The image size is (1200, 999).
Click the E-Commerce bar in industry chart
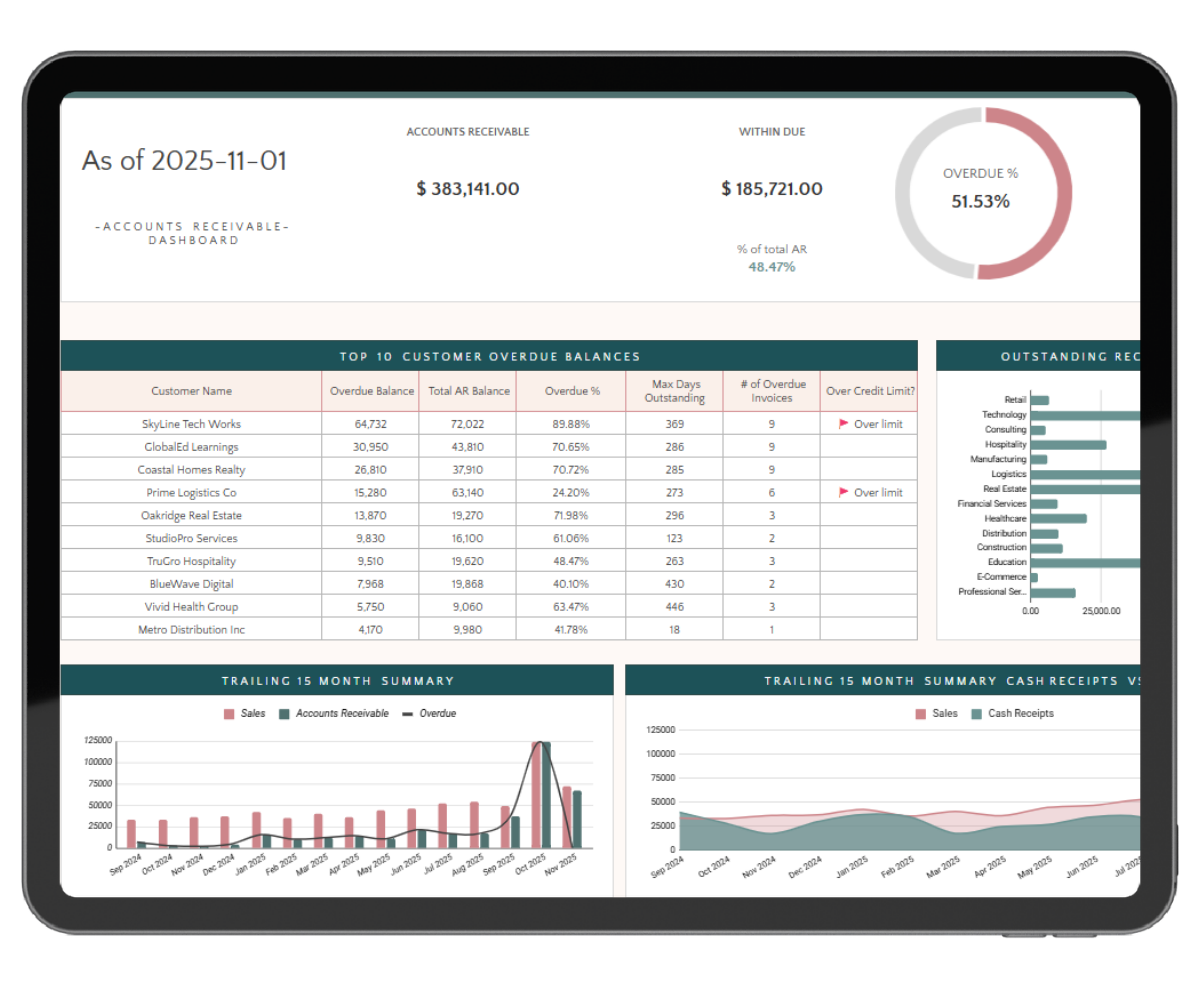pyautogui.click(x=1034, y=577)
